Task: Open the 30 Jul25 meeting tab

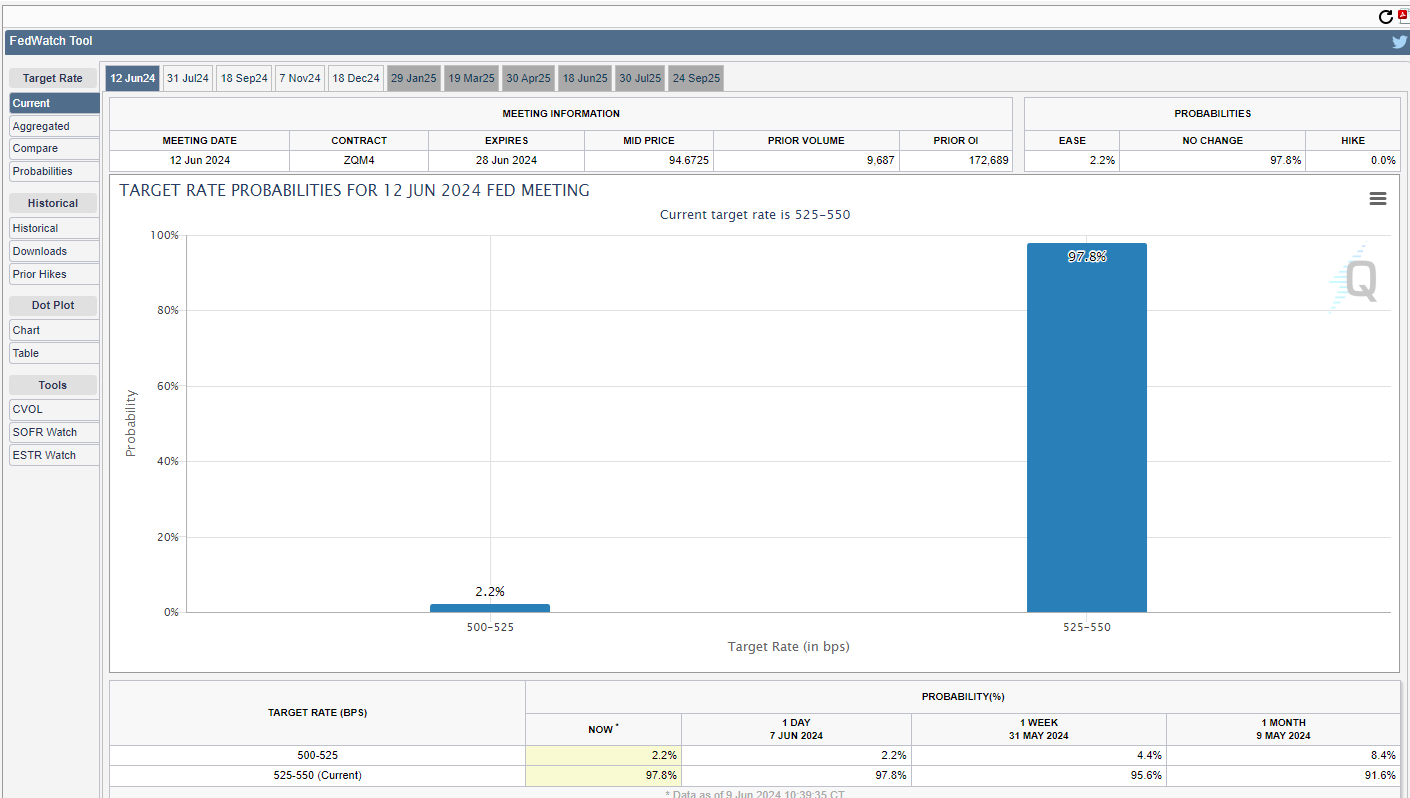Action: click(x=640, y=78)
